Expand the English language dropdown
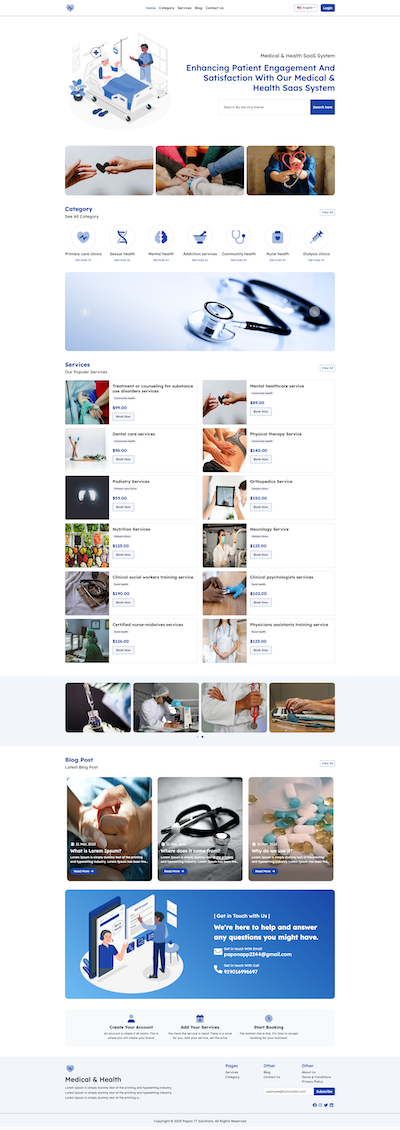The height and width of the screenshot is (1130, 400). coord(306,8)
